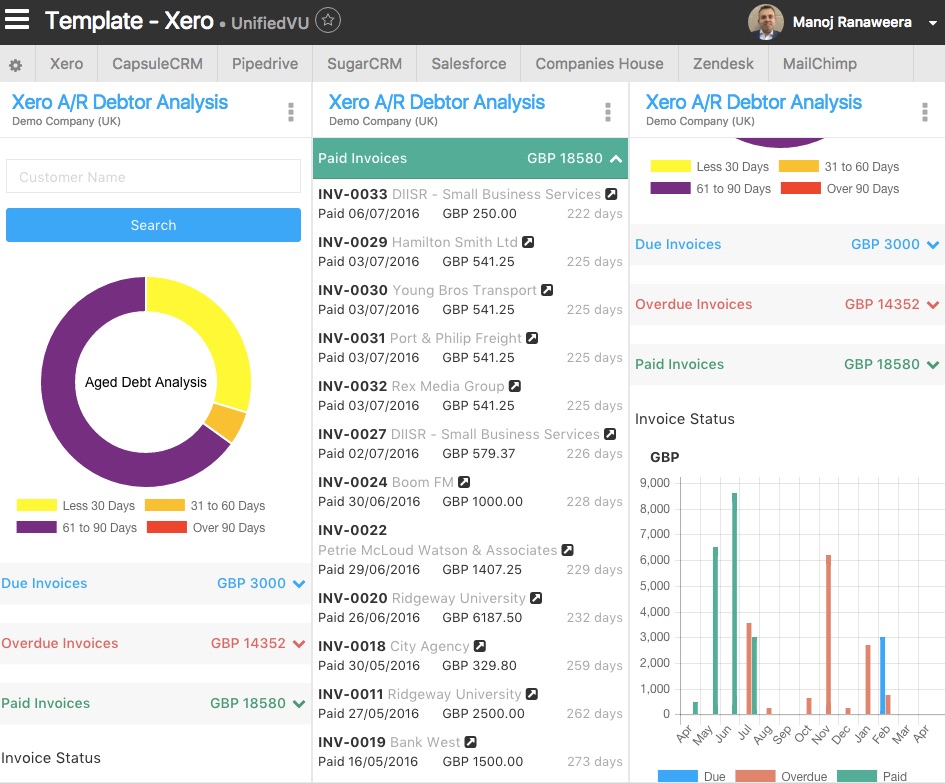The width and height of the screenshot is (945, 783).
Task: Expand Due Invoices in the right panel
Action: tap(787, 244)
